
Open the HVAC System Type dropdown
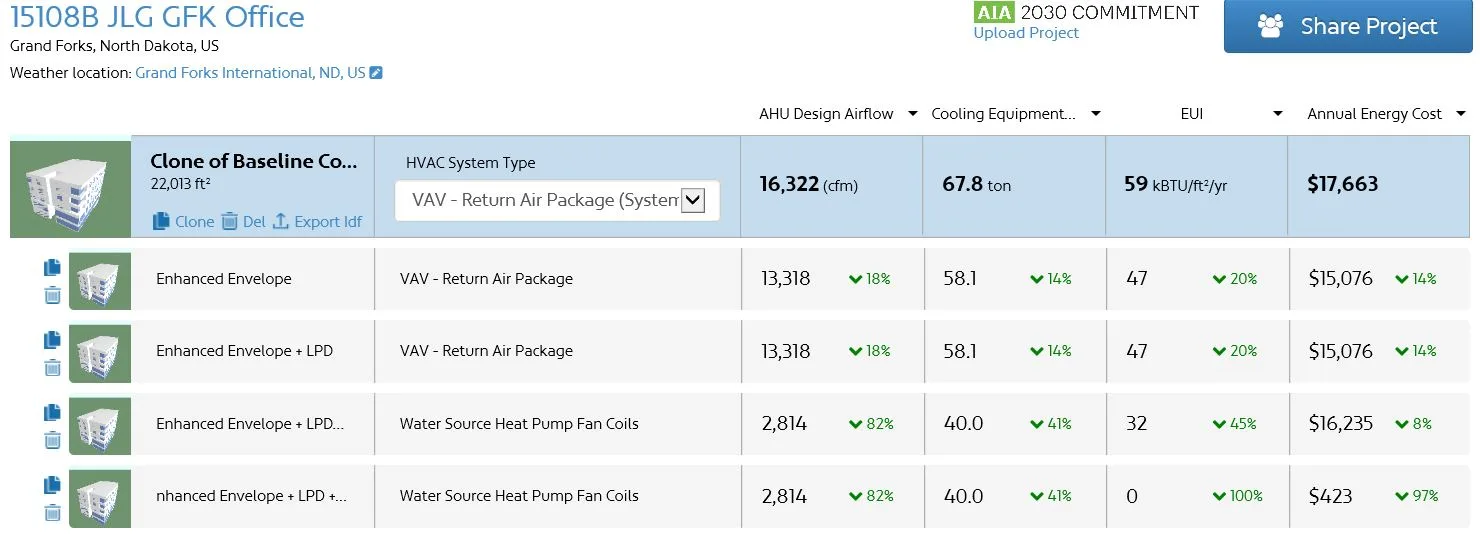click(557, 200)
